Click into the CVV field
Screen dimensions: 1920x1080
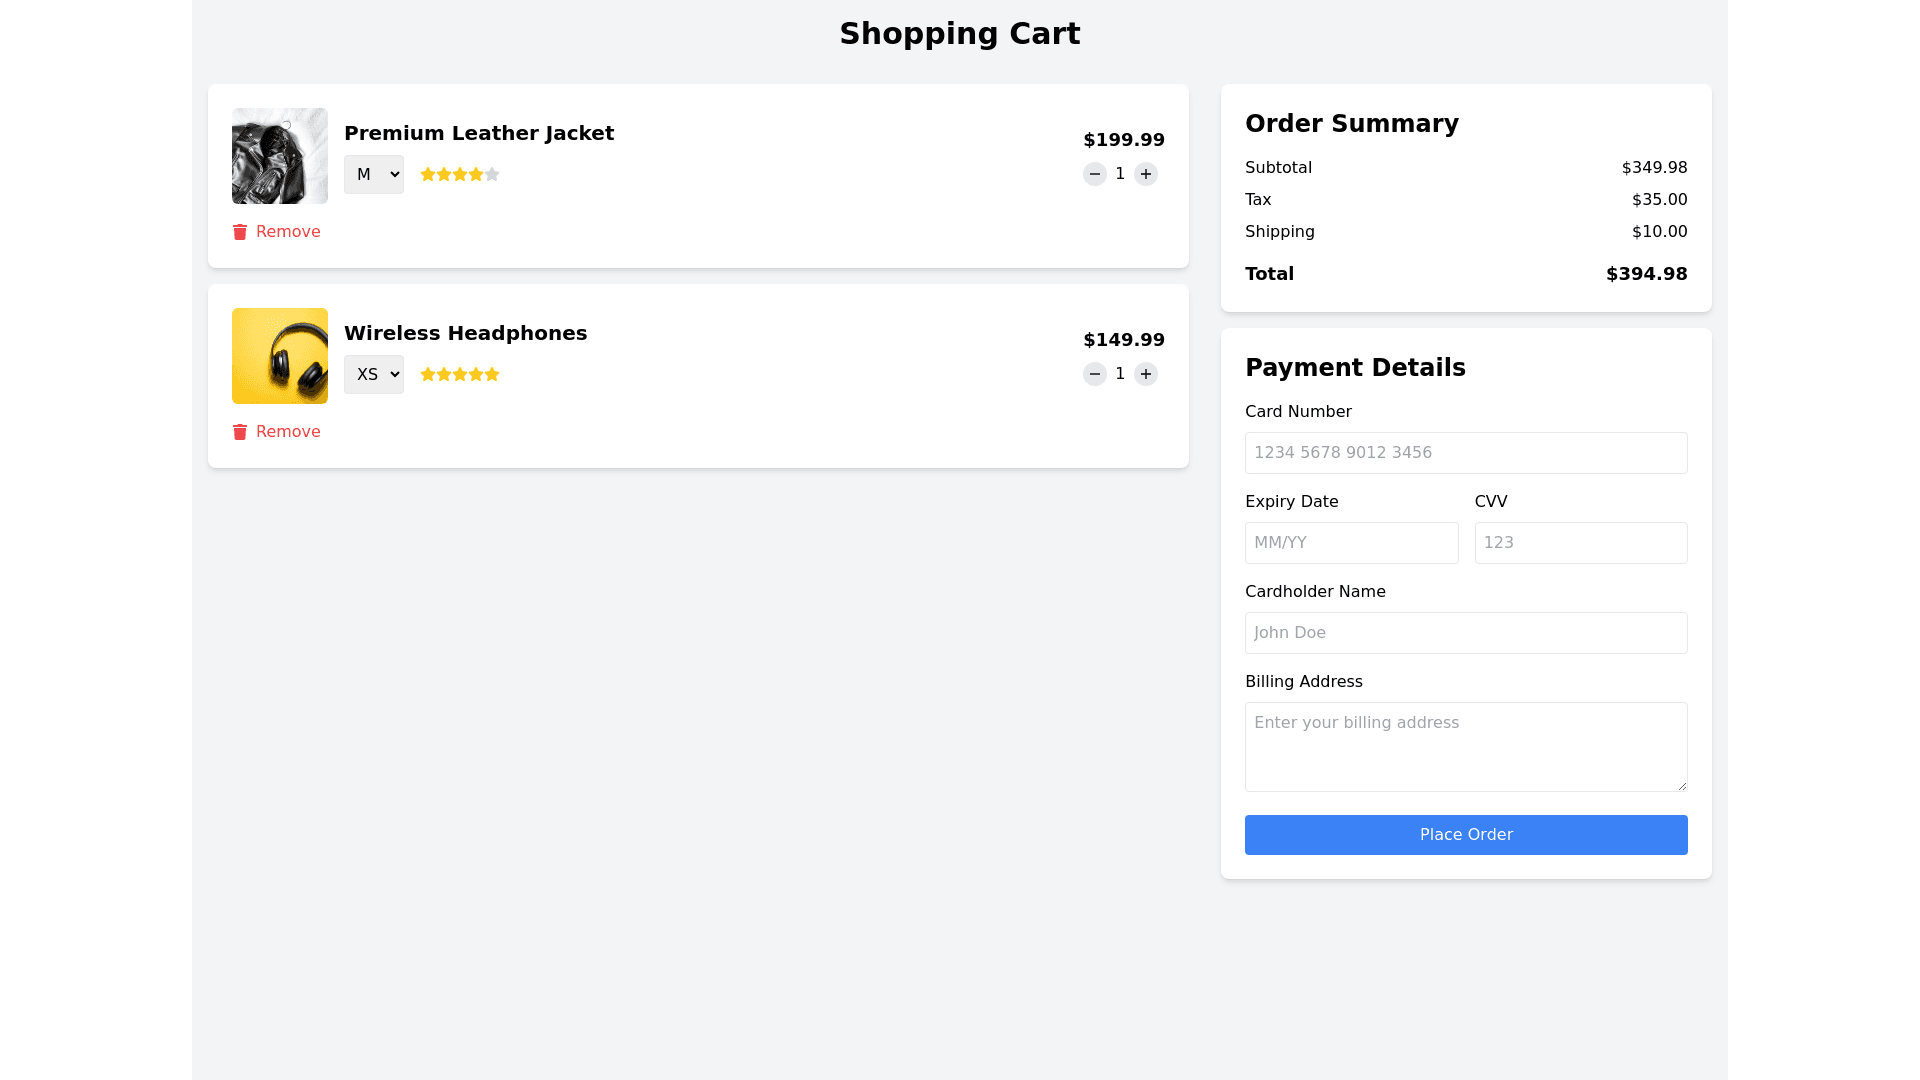[1581, 543]
